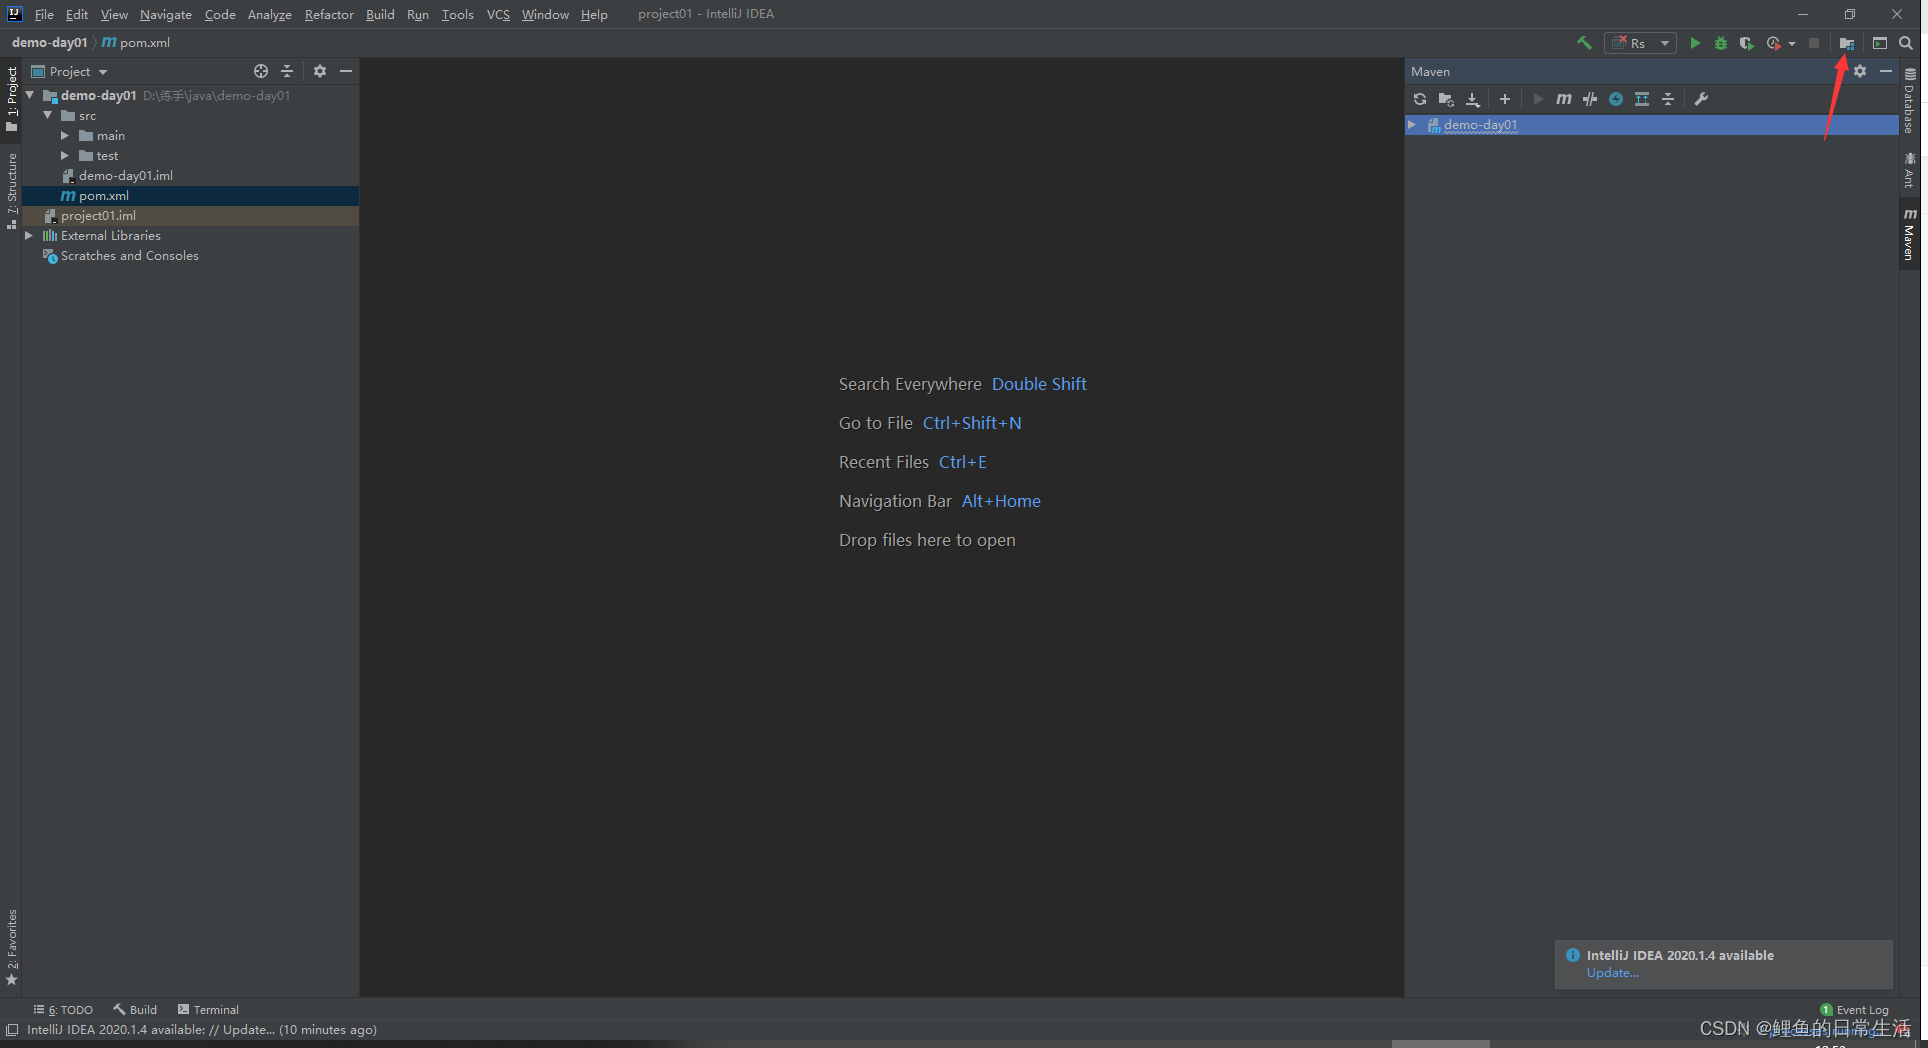Toggle the Structure side tab
This screenshot has height=1048, width=1928.
tap(11, 190)
